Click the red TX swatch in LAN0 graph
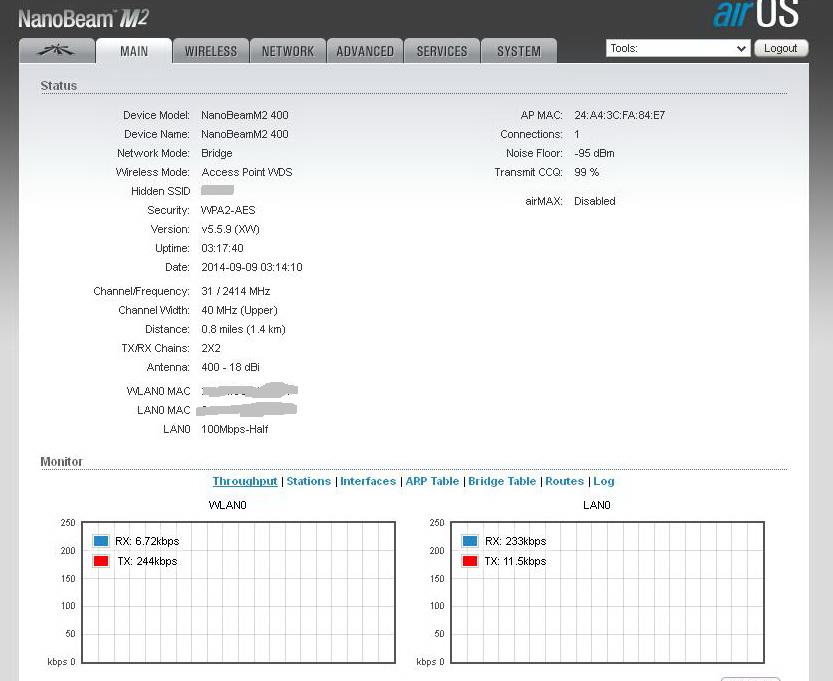 point(470,561)
